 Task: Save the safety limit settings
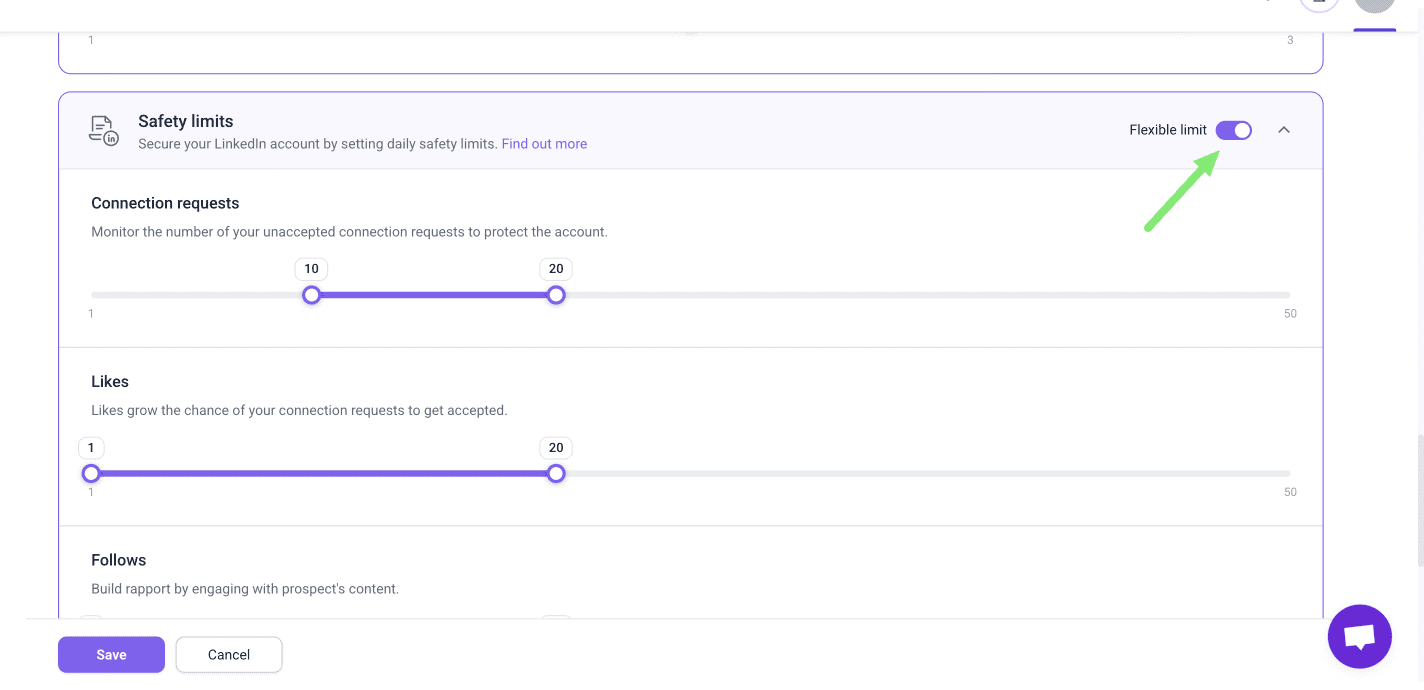pos(111,655)
